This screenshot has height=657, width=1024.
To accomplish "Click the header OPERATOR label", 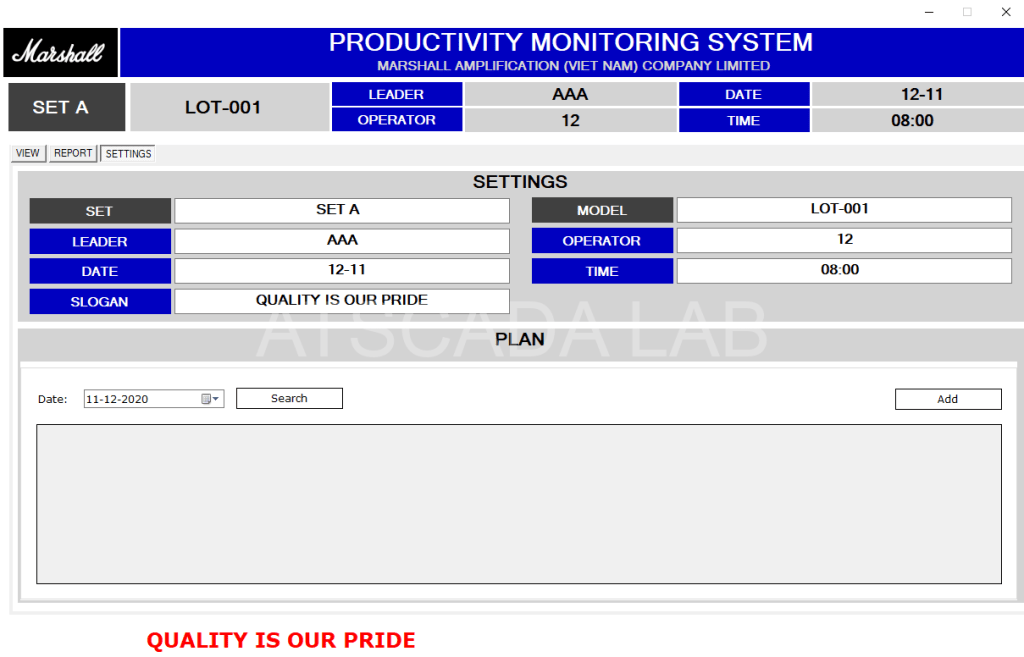I will click(x=397, y=120).
